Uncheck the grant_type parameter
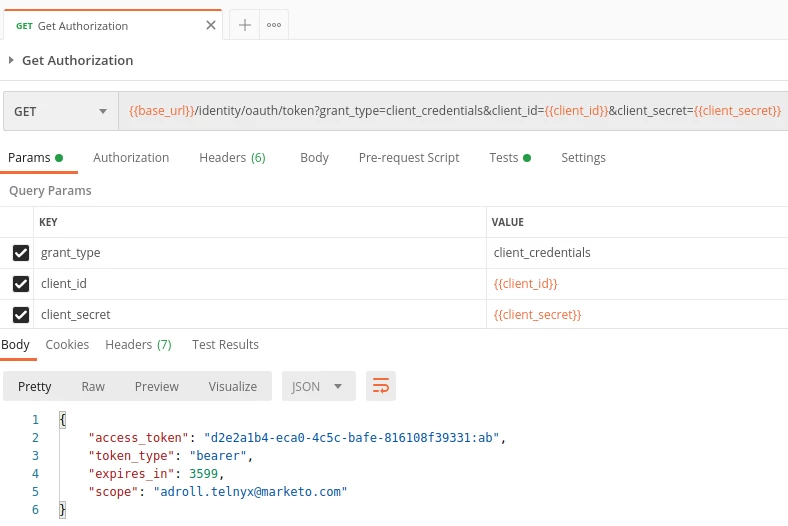788x526 pixels. click(21, 253)
